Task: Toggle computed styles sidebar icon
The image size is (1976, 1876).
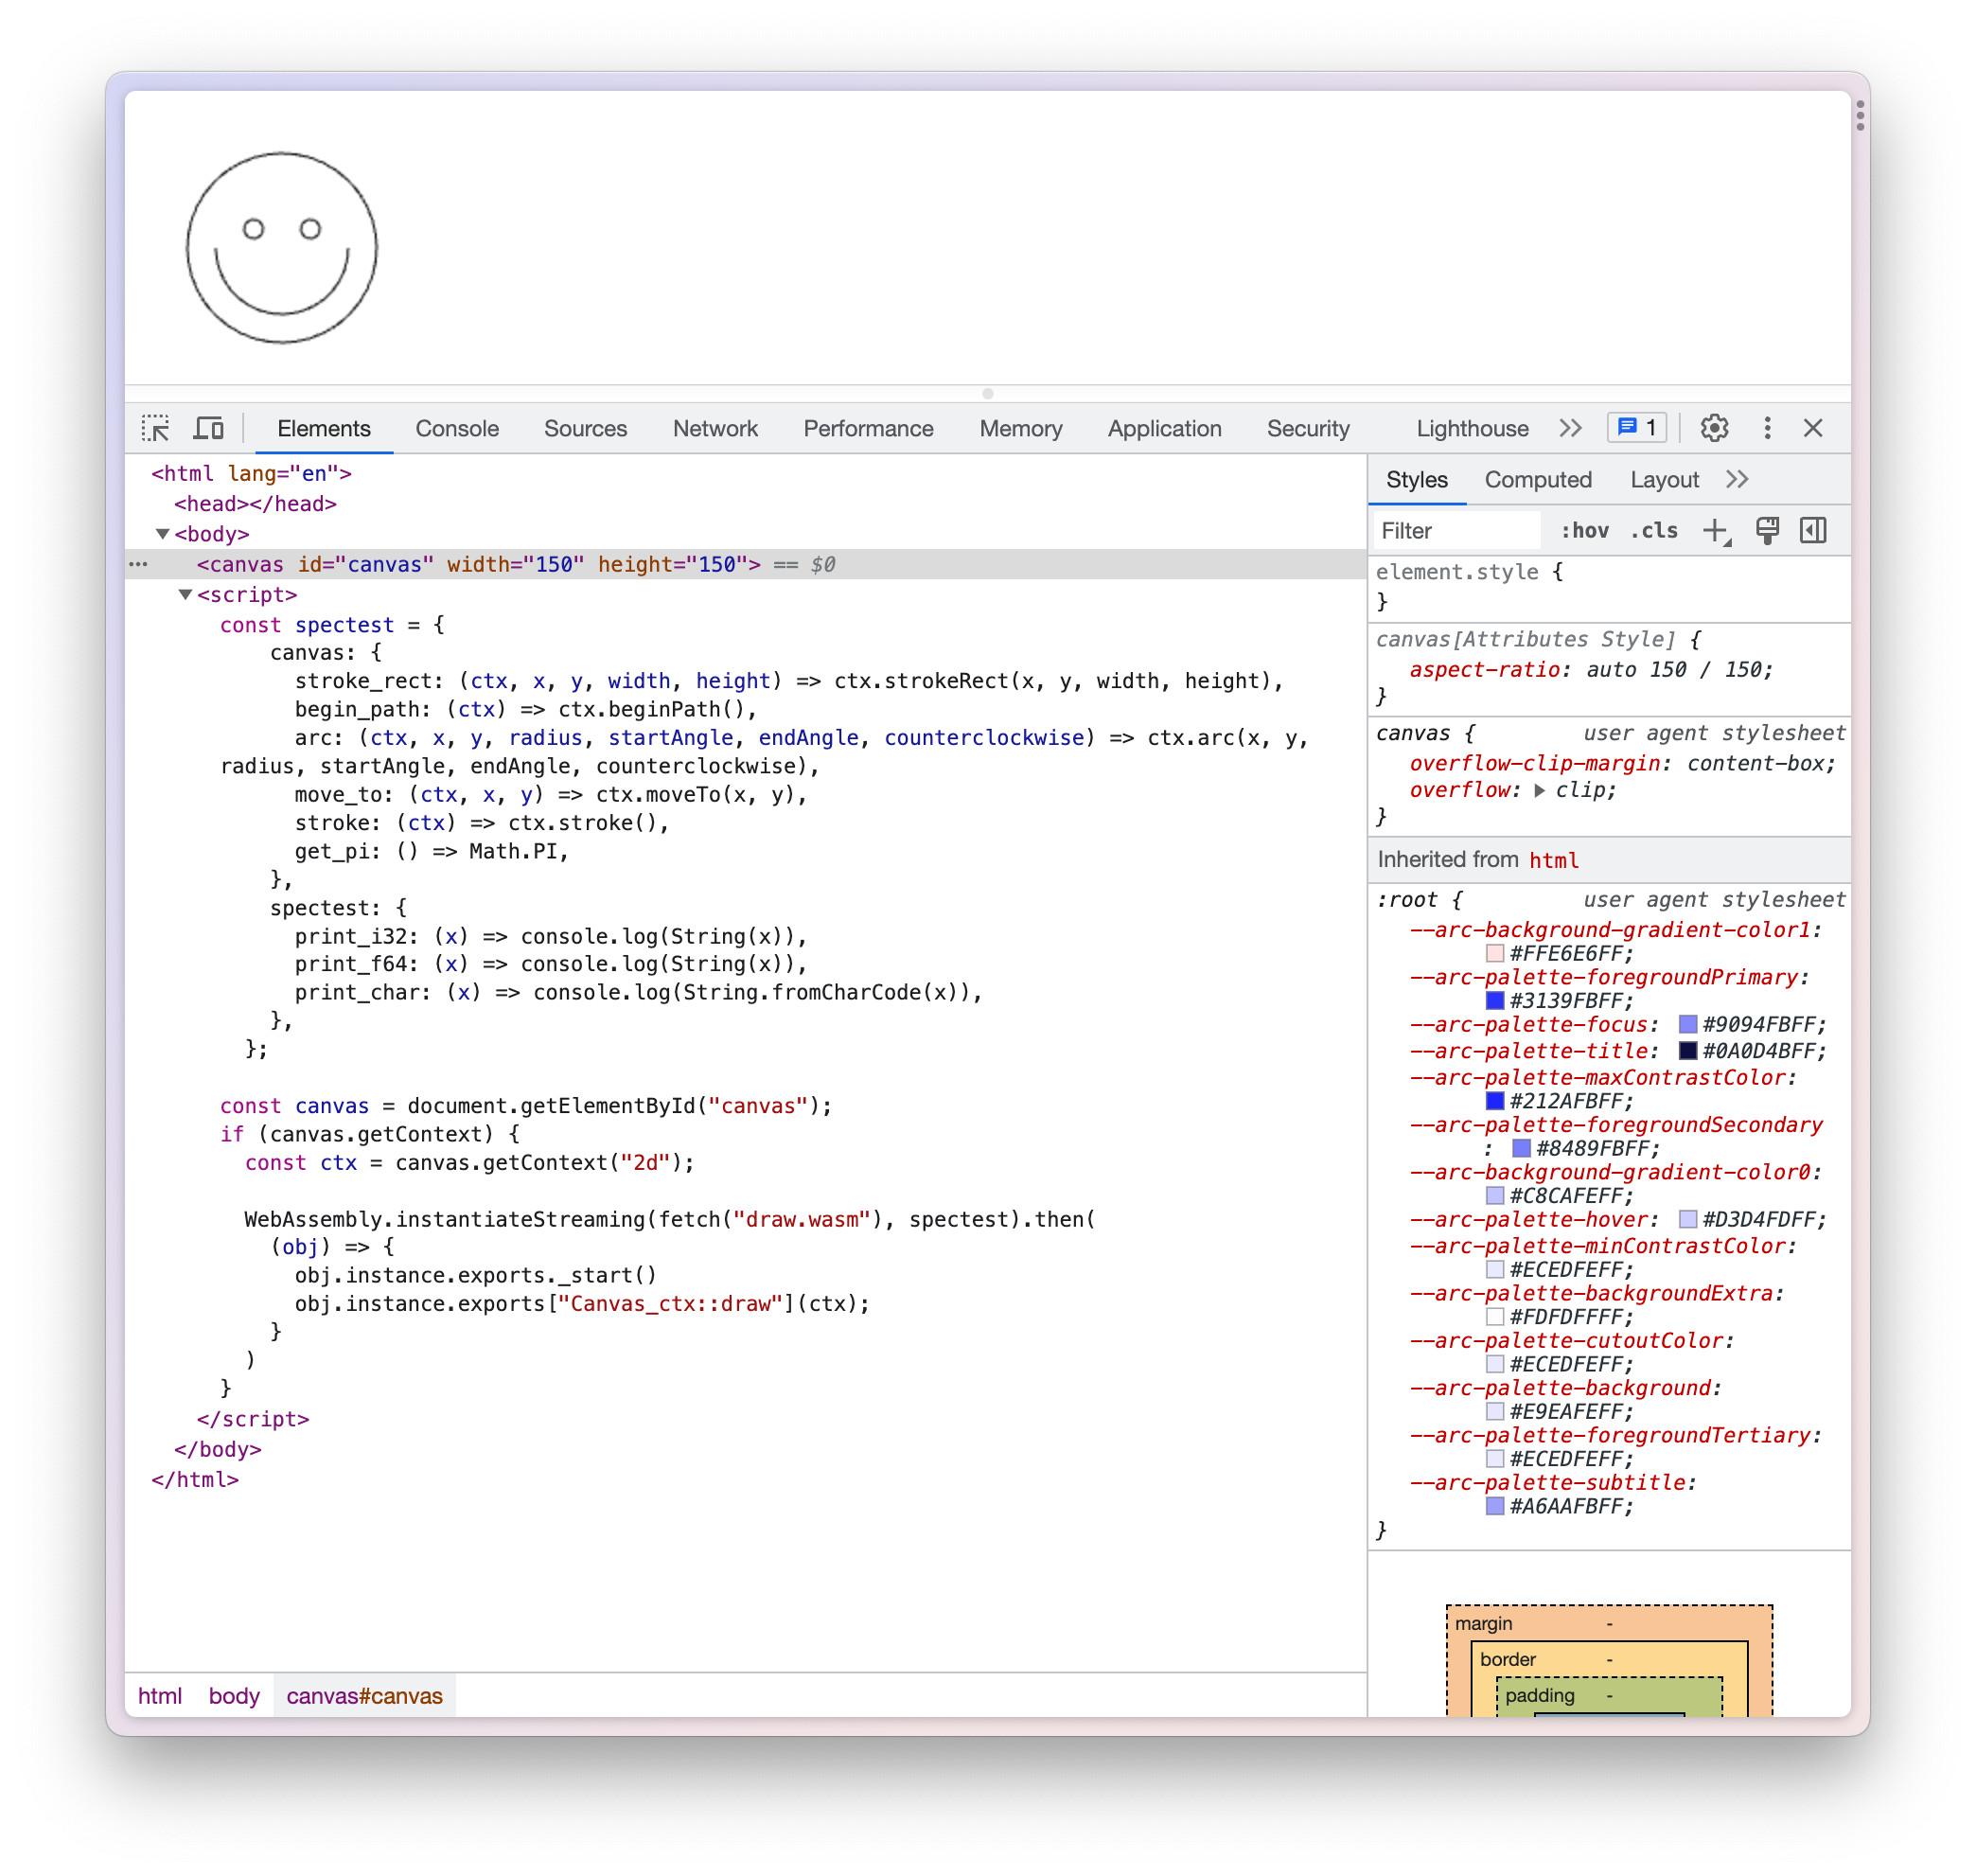Action: point(1813,531)
